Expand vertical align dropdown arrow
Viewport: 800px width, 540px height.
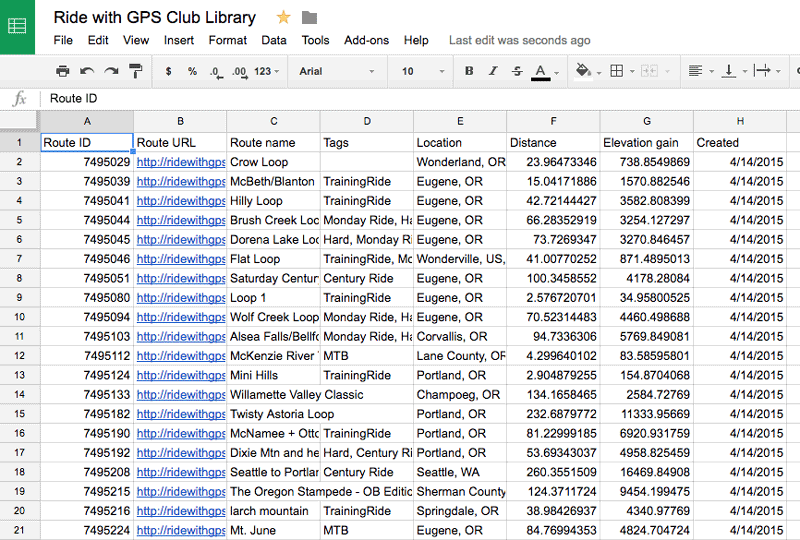745,71
